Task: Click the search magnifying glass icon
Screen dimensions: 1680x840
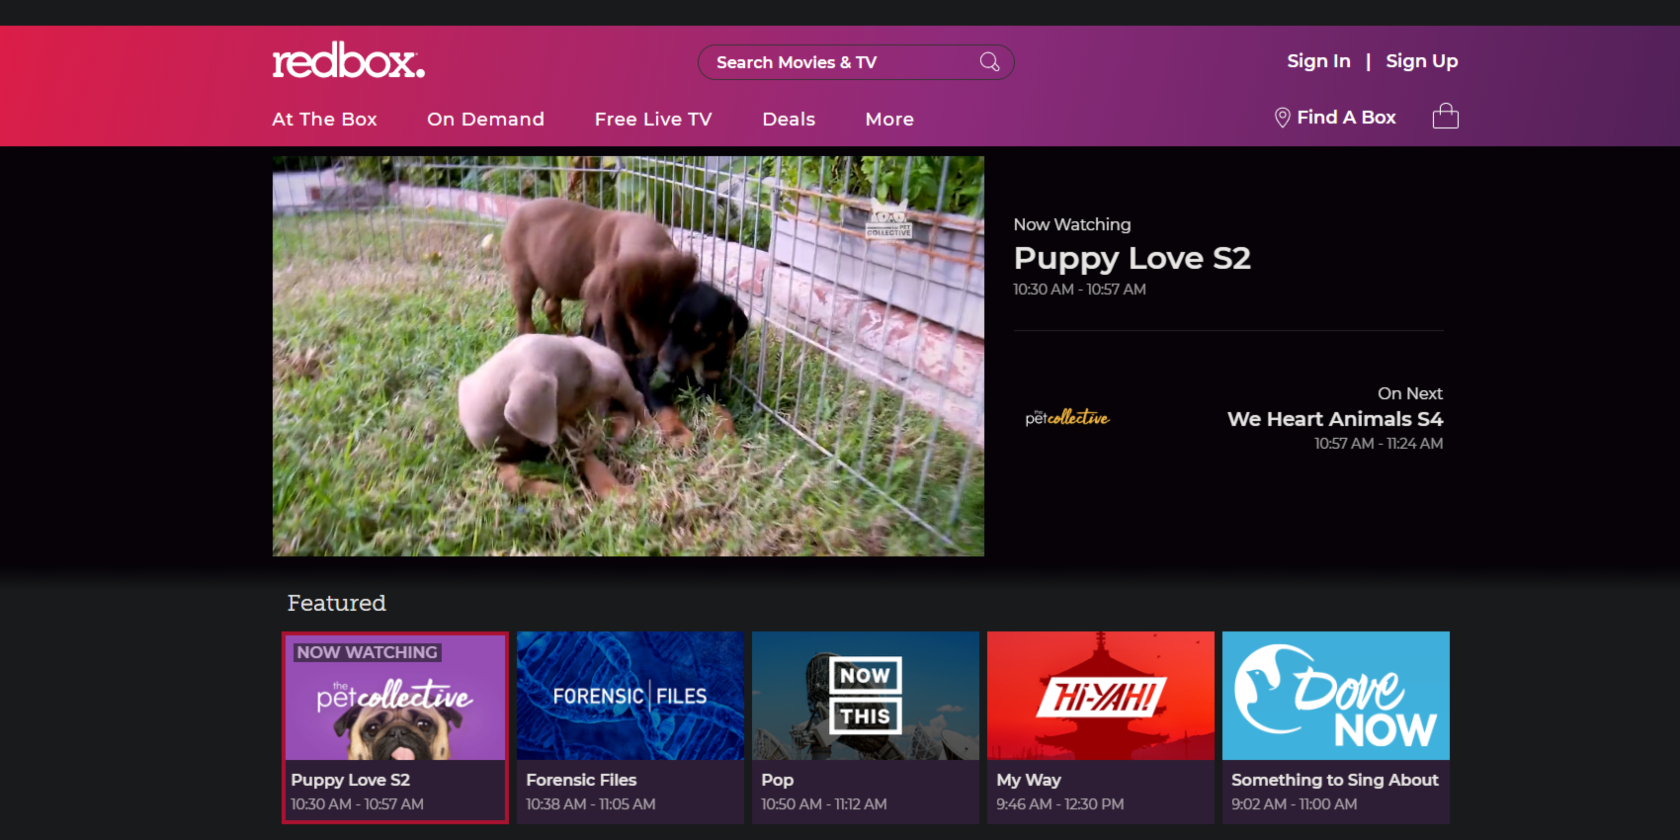Action: click(989, 62)
